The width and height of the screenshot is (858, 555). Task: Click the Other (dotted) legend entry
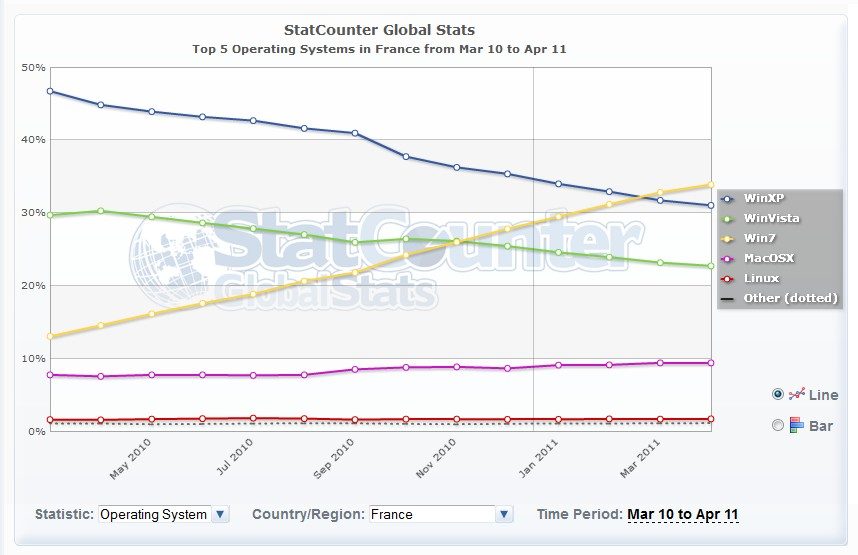point(789,298)
